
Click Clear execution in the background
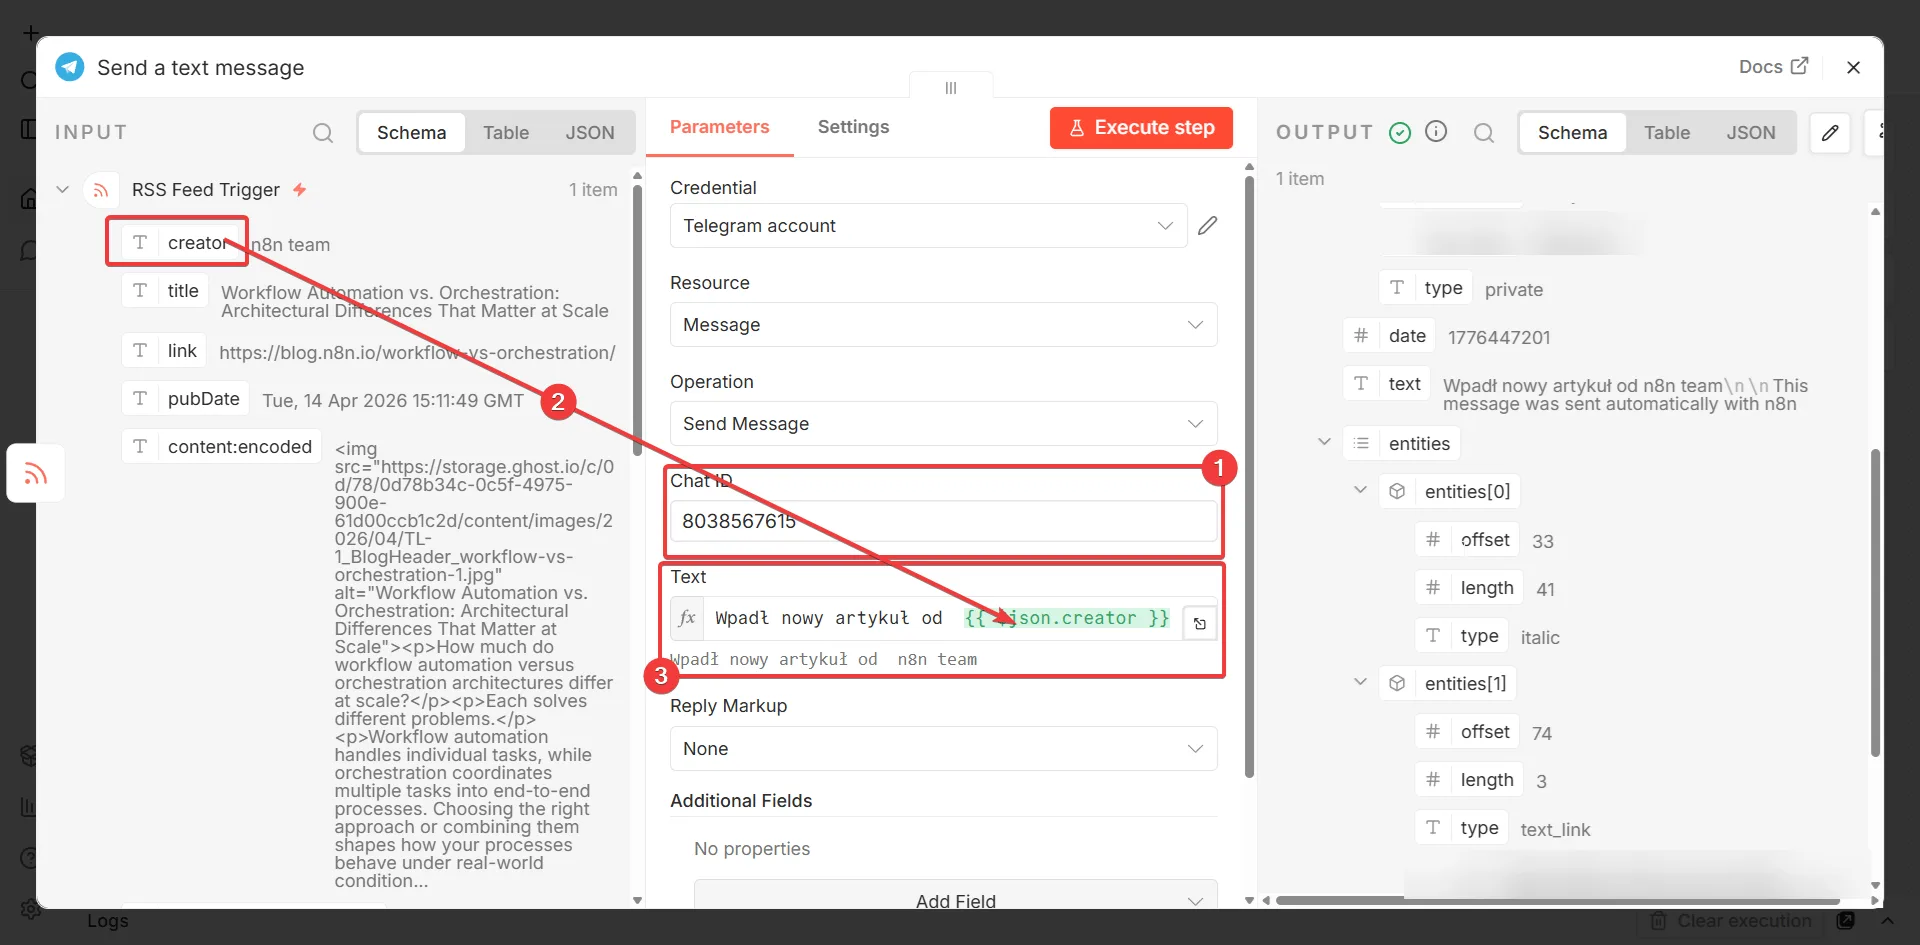pos(1731,921)
